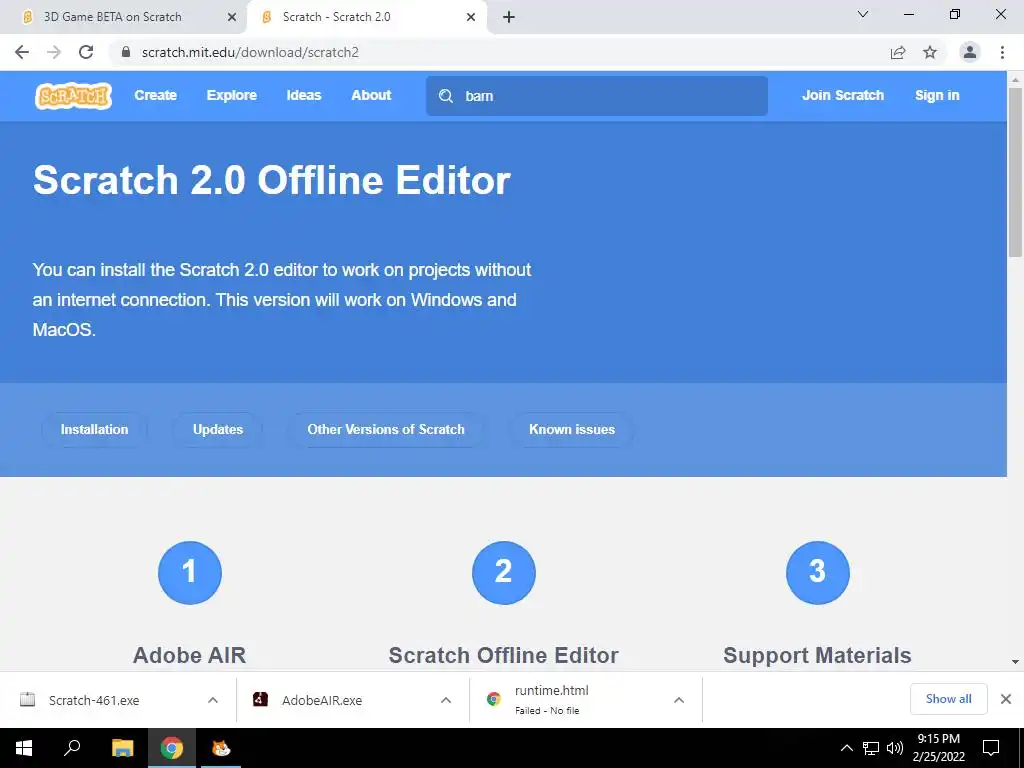Screen dimensions: 1024x768
Task: Open the Create menu item
Action: [x=155, y=95]
